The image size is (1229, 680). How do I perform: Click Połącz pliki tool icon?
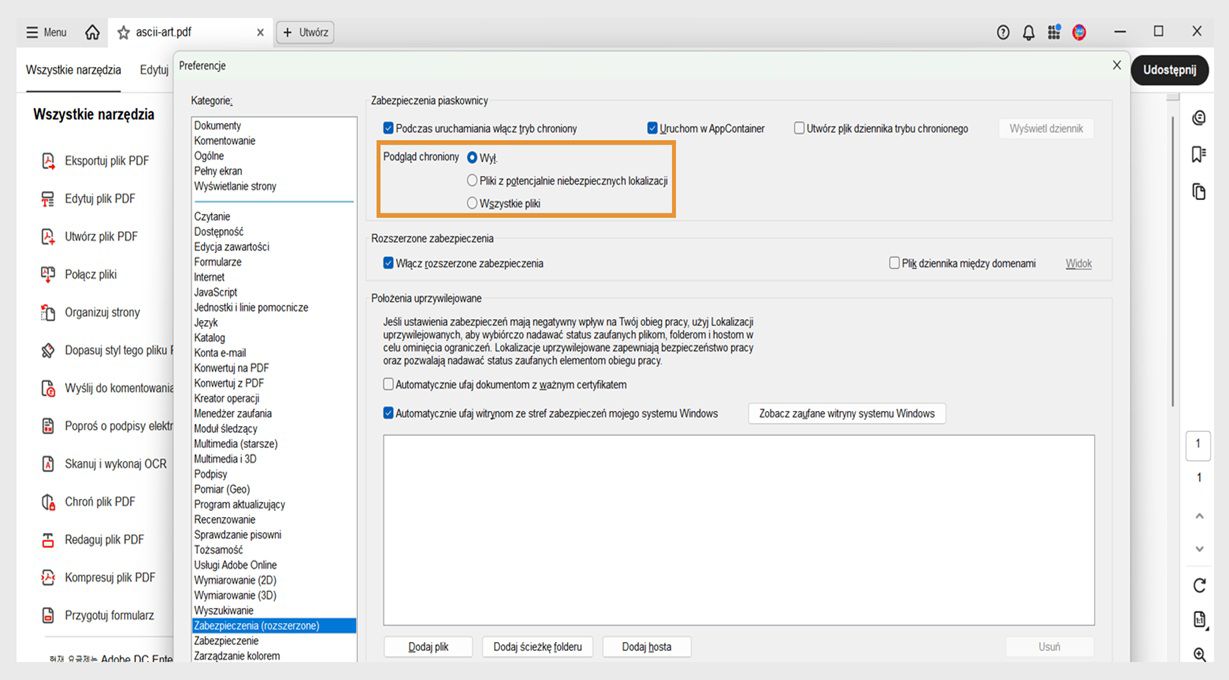47,274
